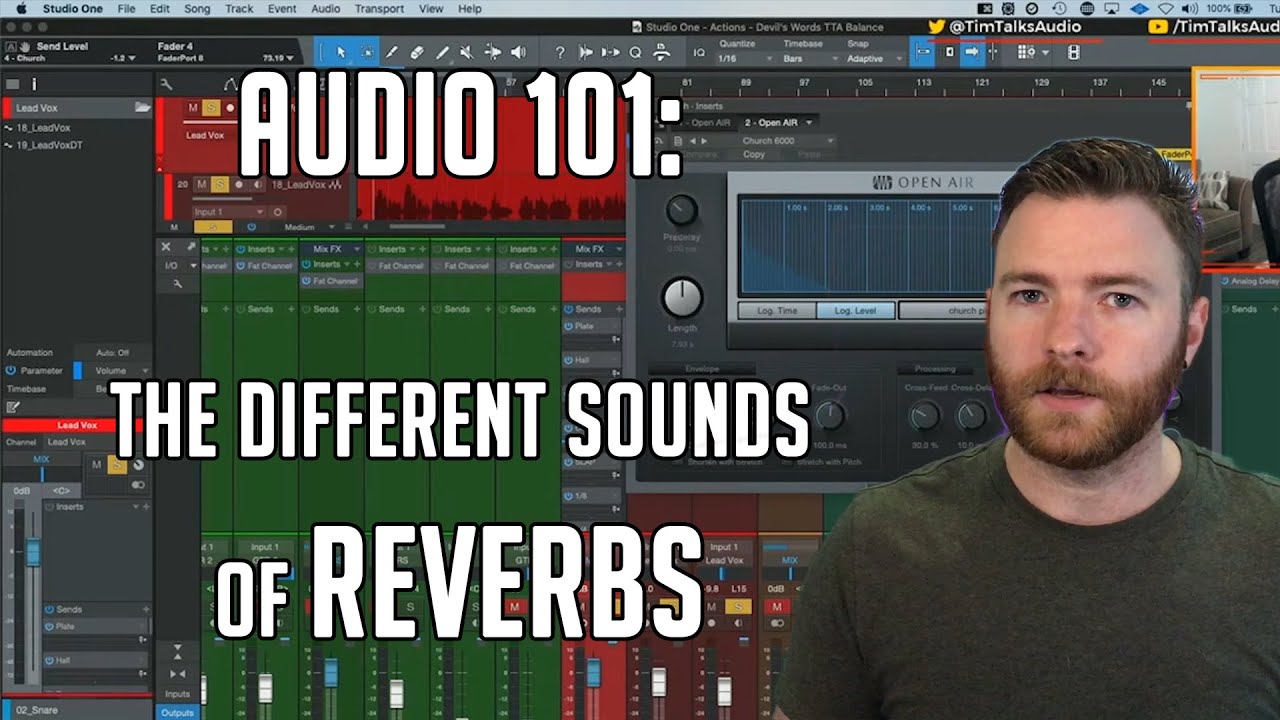This screenshot has height=720, width=1280.
Task: Toggle Log. Level display in Open Air
Action: coord(855,311)
